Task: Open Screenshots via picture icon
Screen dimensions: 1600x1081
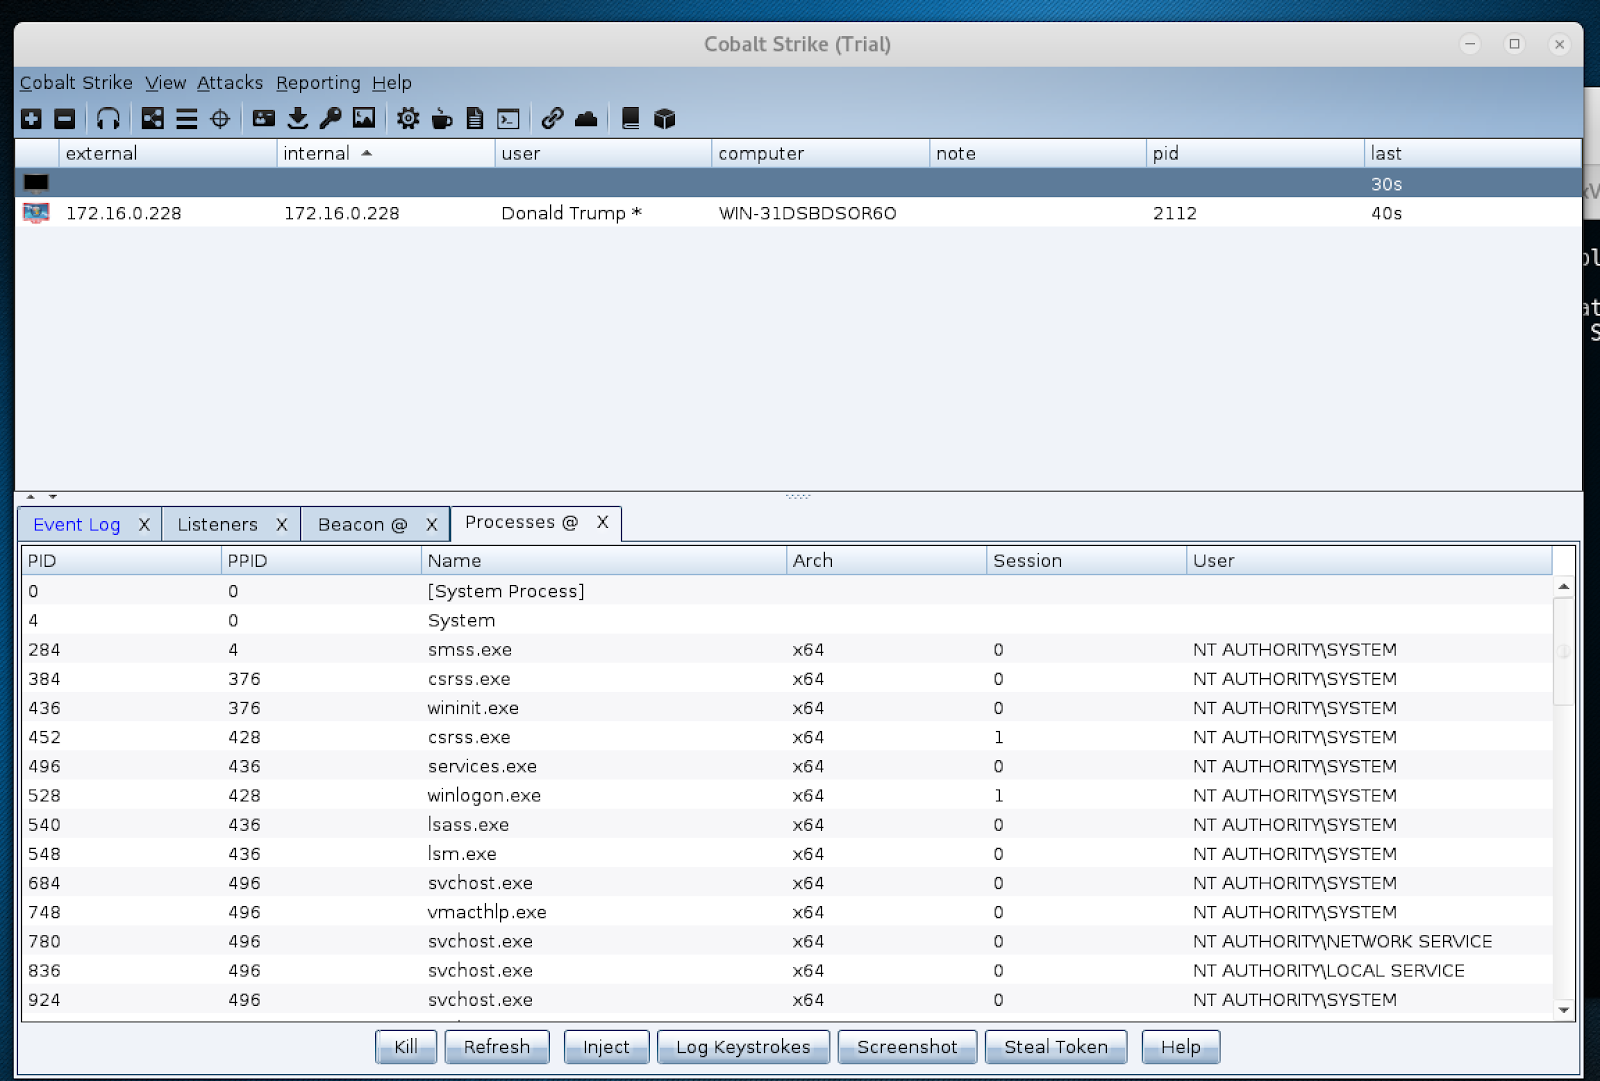Action: tap(364, 119)
